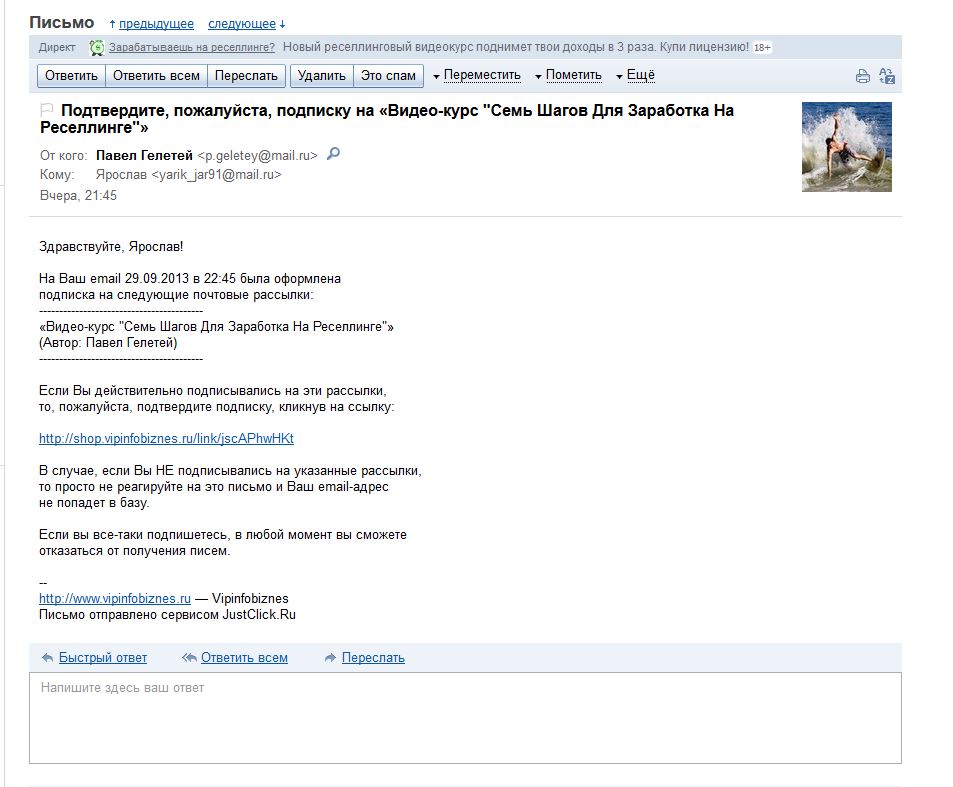Toggle the flag icon beside the subject
The height and width of the screenshot is (787, 953).
pos(47,110)
